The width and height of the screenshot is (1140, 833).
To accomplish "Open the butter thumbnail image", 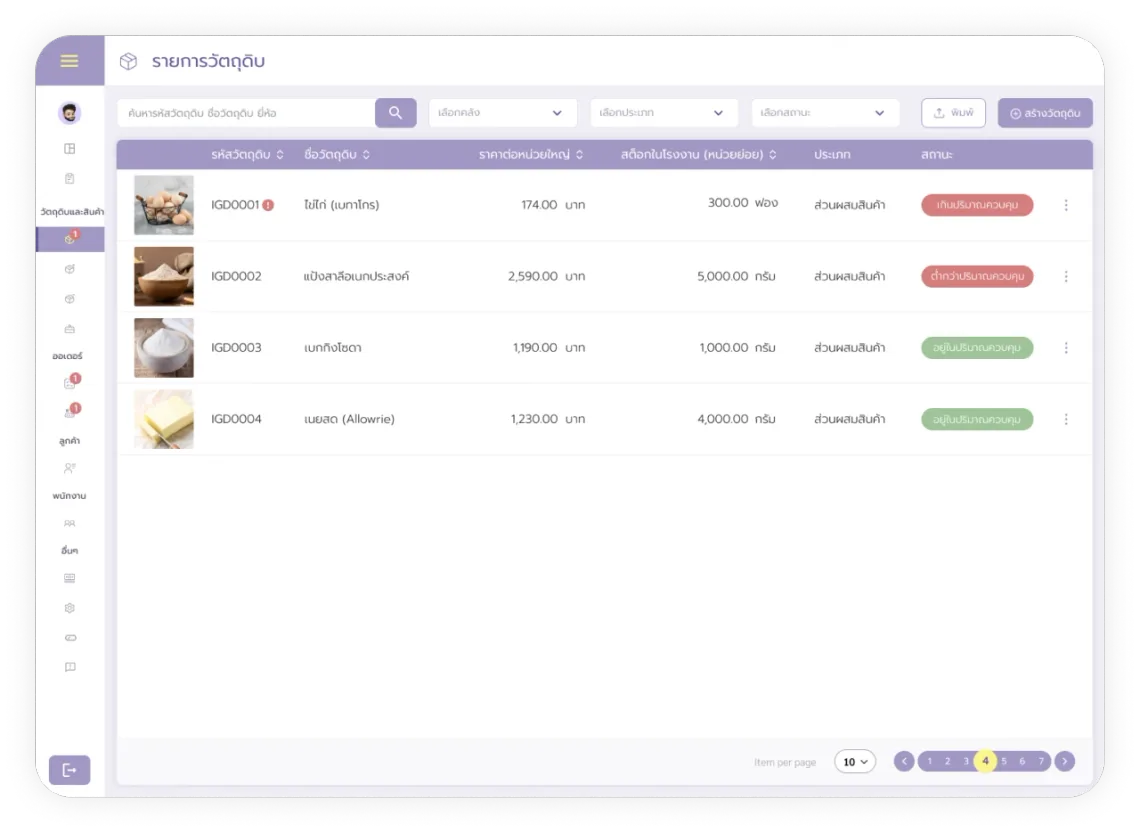I will point(164,419).
